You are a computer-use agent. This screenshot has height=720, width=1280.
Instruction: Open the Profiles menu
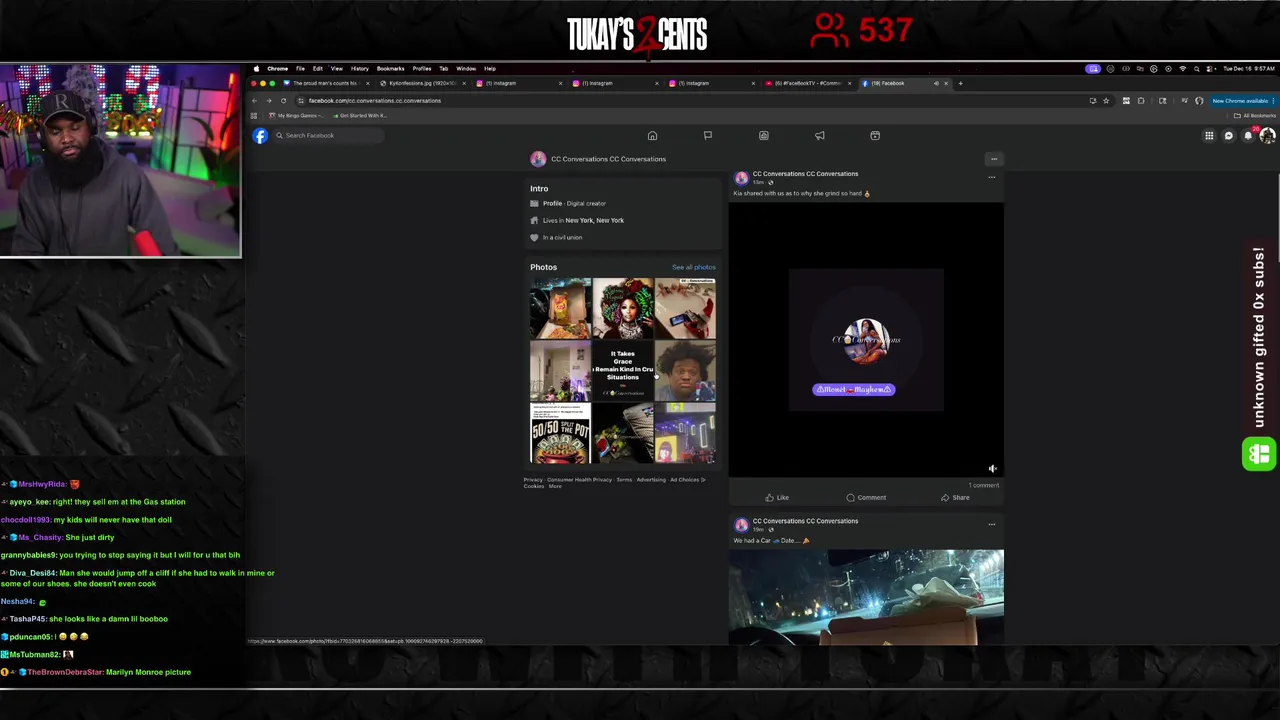pyautogui.click(x=422, y=69)
